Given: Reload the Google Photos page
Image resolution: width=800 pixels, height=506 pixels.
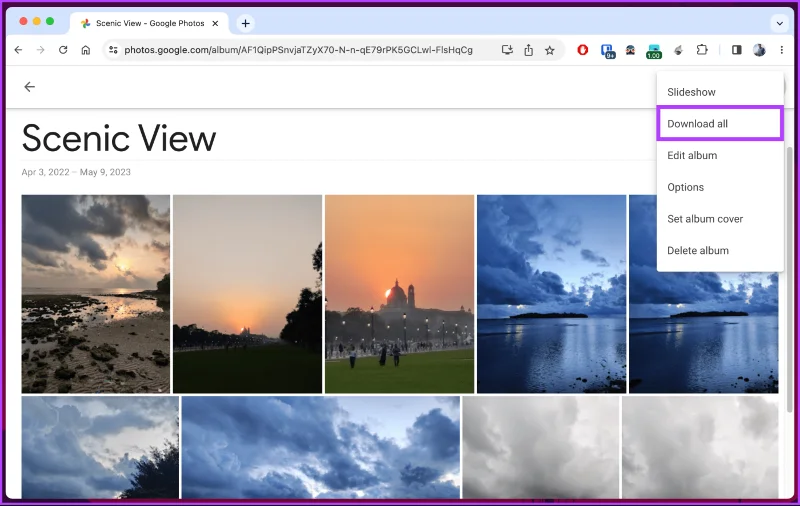Looking at the screenshot, I should [63, 50].
